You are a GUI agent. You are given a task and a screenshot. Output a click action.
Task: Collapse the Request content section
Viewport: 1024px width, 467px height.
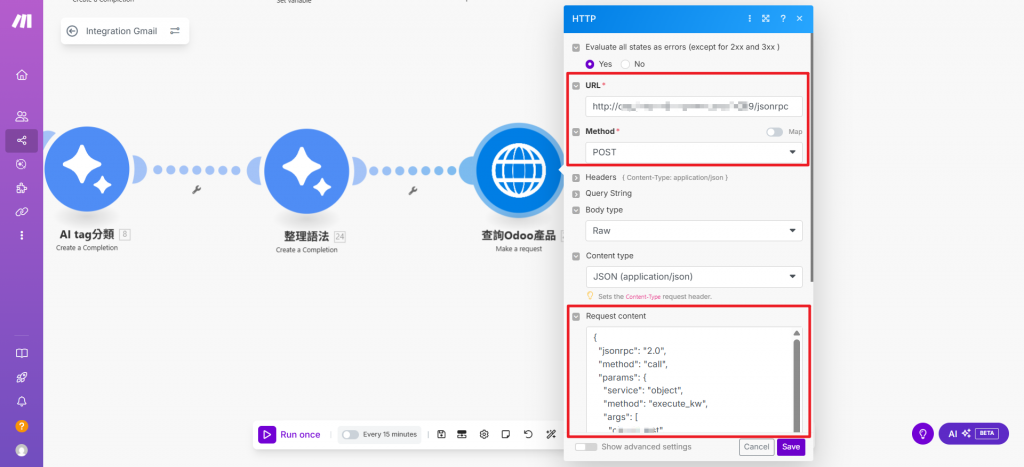[576, 316]
